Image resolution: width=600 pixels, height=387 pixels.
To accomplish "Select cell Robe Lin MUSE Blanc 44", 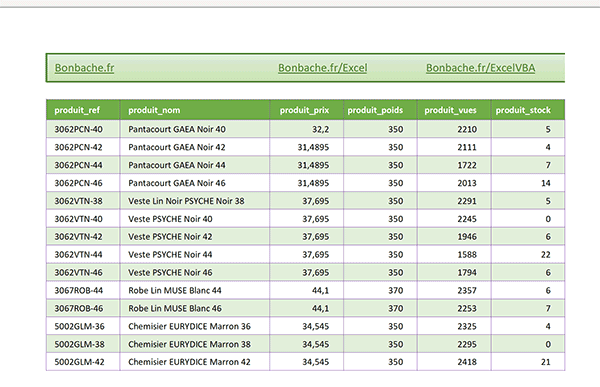I will click(195, 291).
